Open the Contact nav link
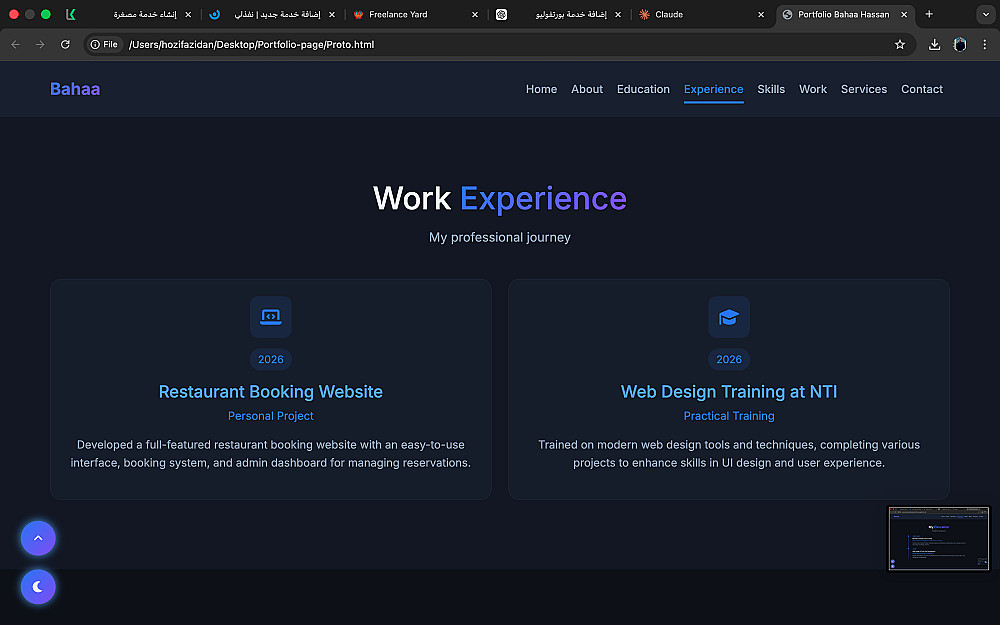The image size is (1000, 625). pyautogui.click(x=922, y=89)
